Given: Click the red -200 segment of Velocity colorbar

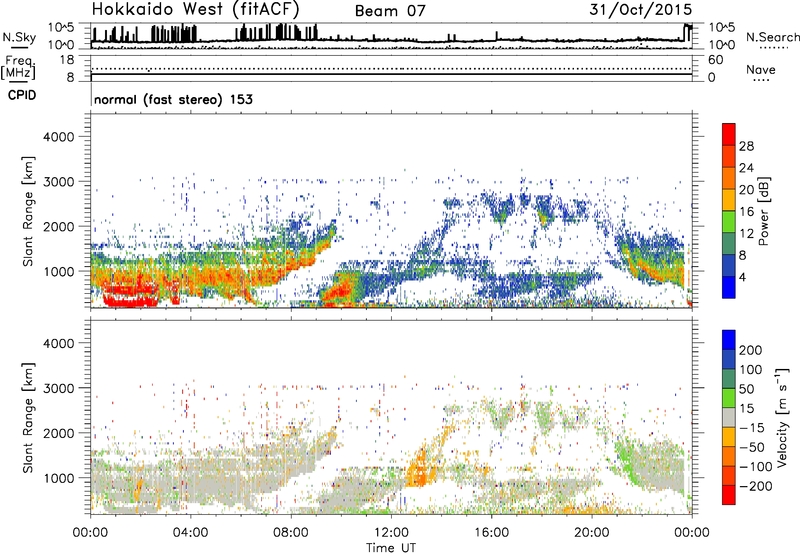Looking at the screenshot, I should point(729,495).
